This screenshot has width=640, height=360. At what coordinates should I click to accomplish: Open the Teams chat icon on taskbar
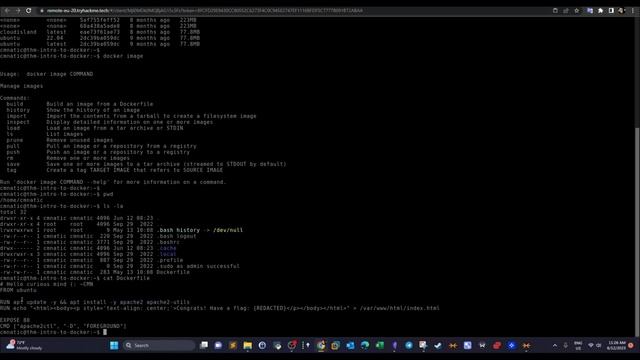[x=218, y=345]
